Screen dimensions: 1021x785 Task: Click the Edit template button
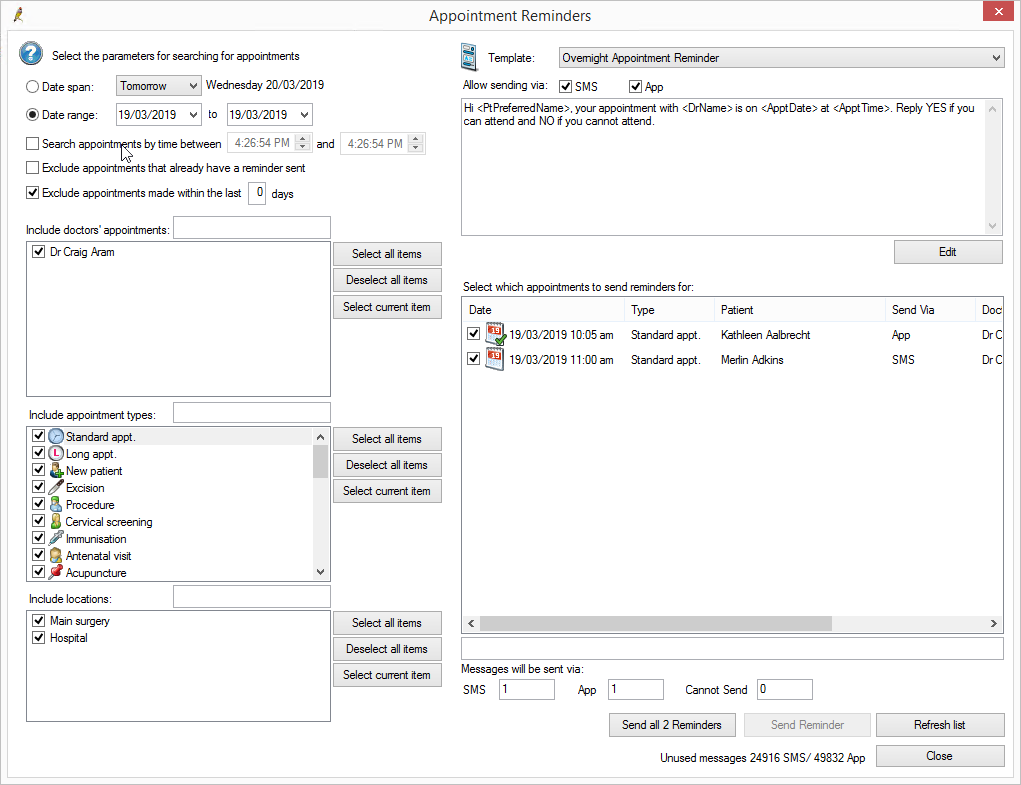click(948, 252)
